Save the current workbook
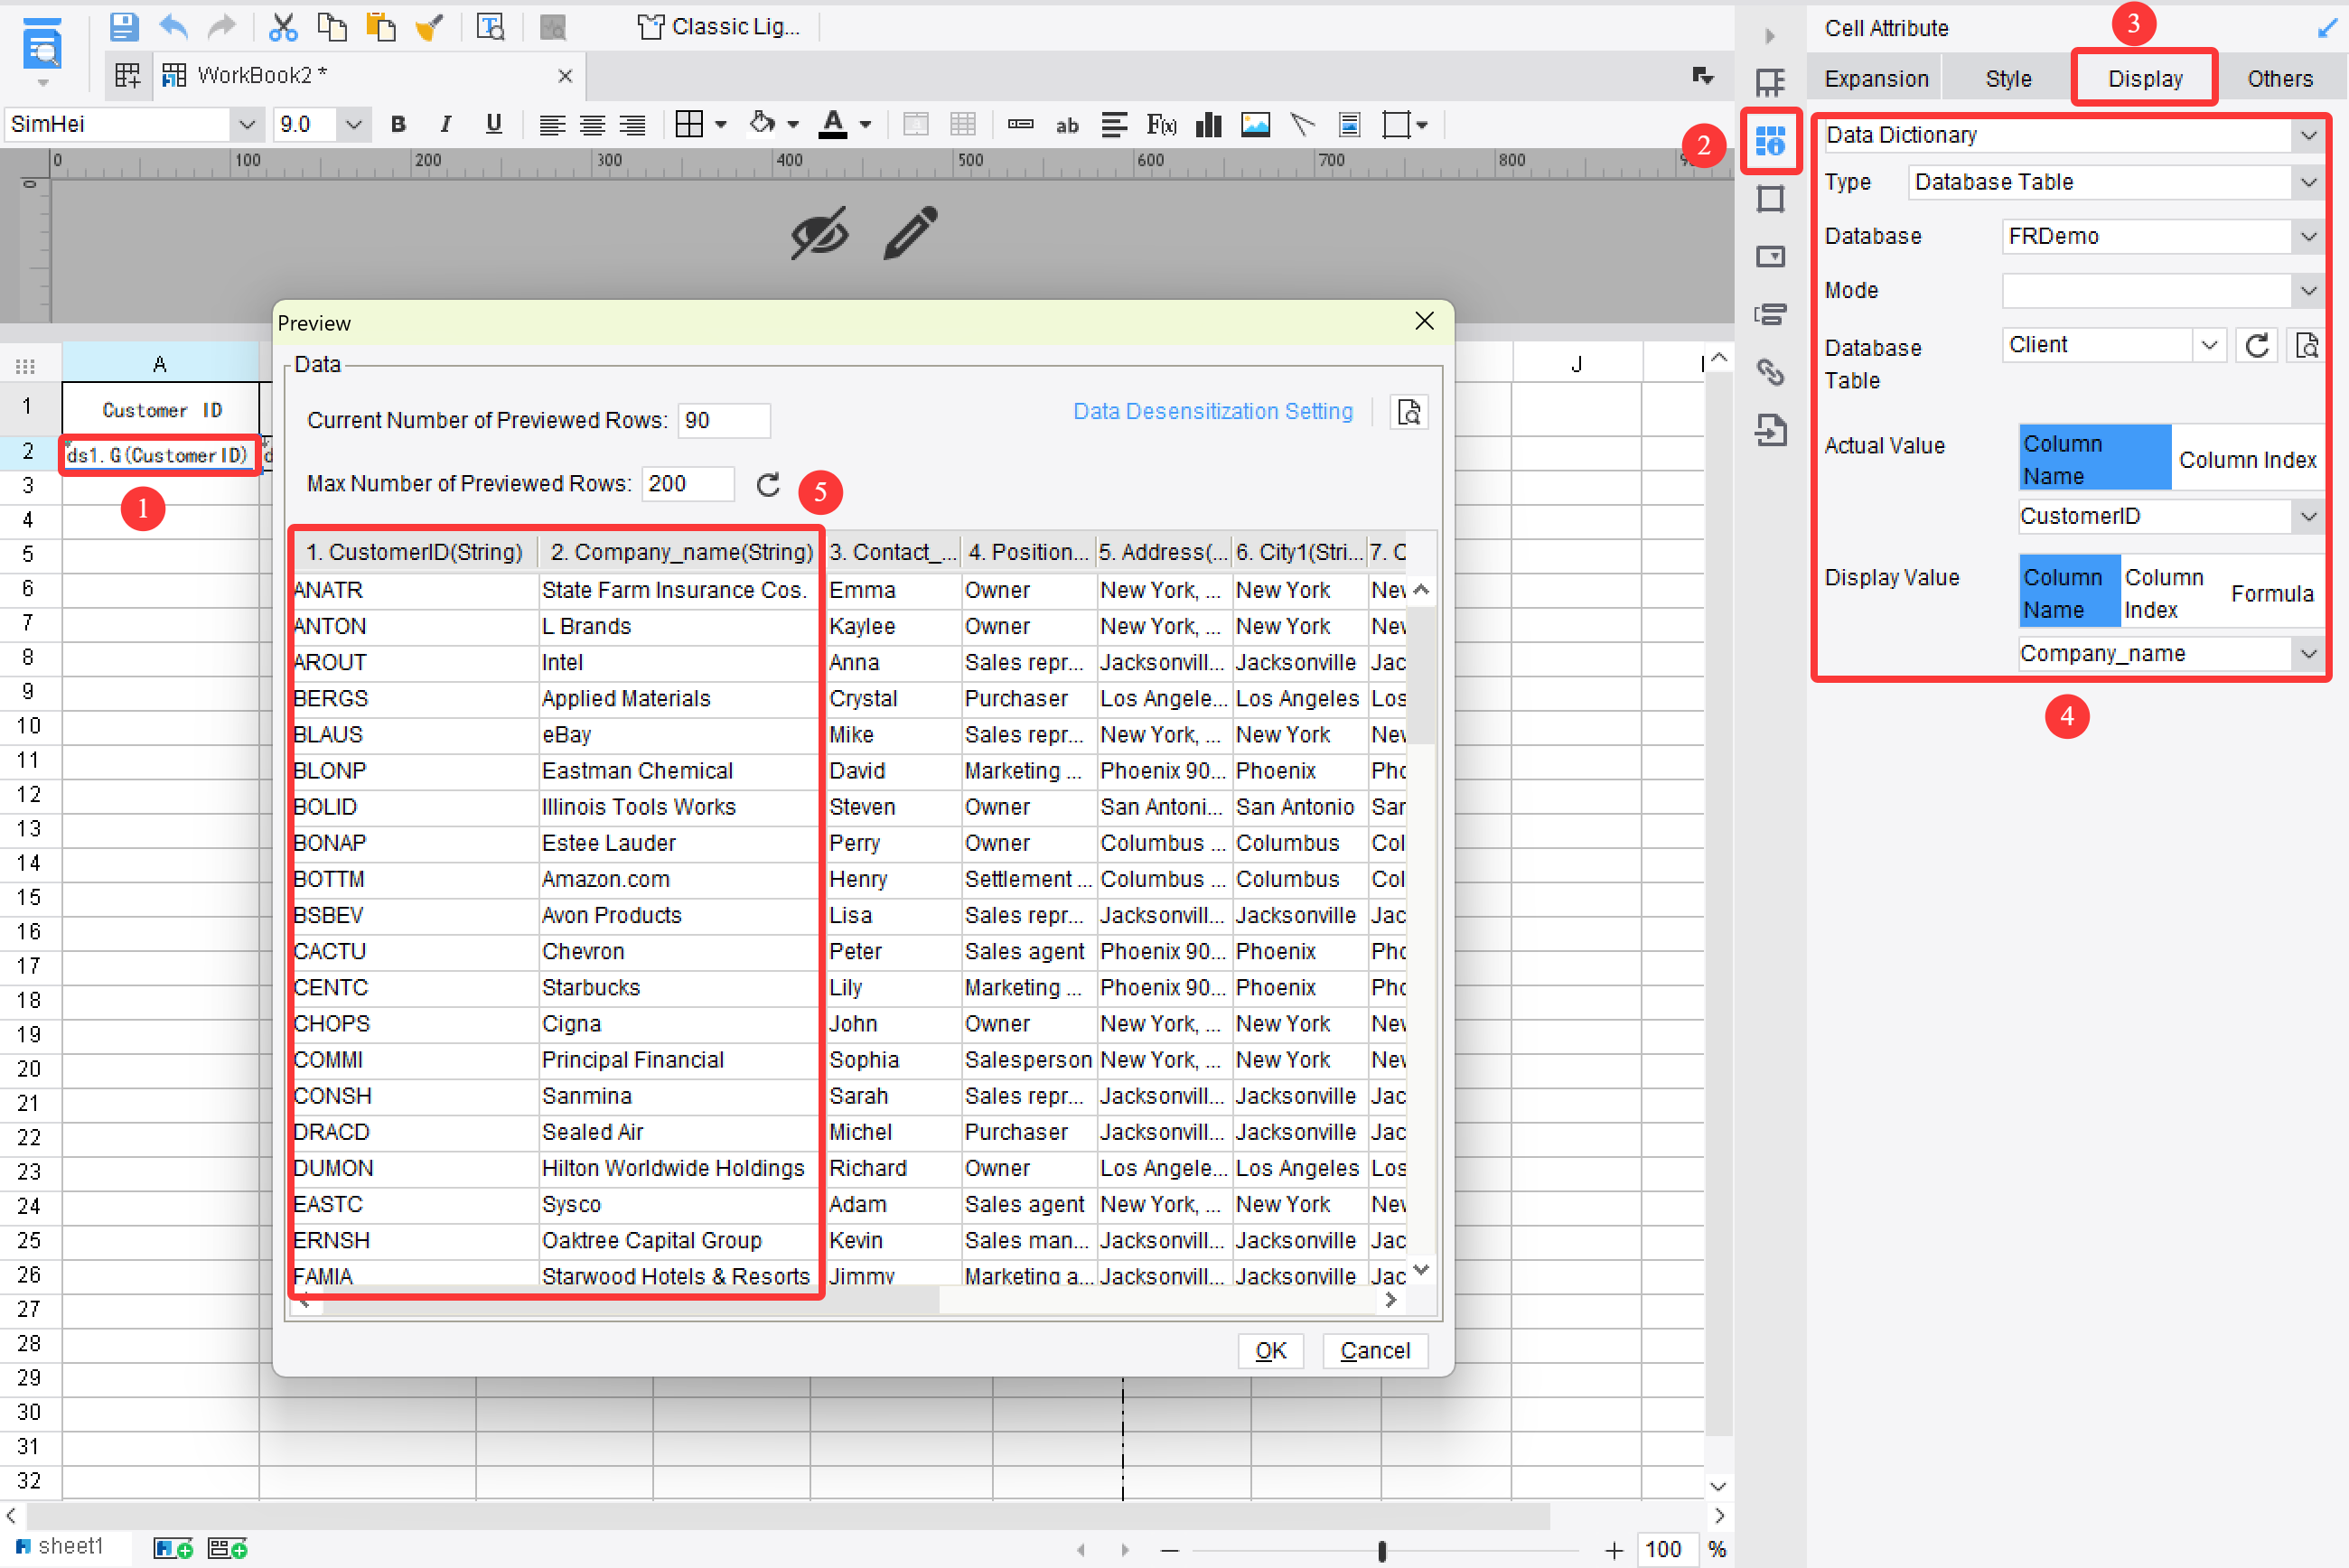 (124, 27)
